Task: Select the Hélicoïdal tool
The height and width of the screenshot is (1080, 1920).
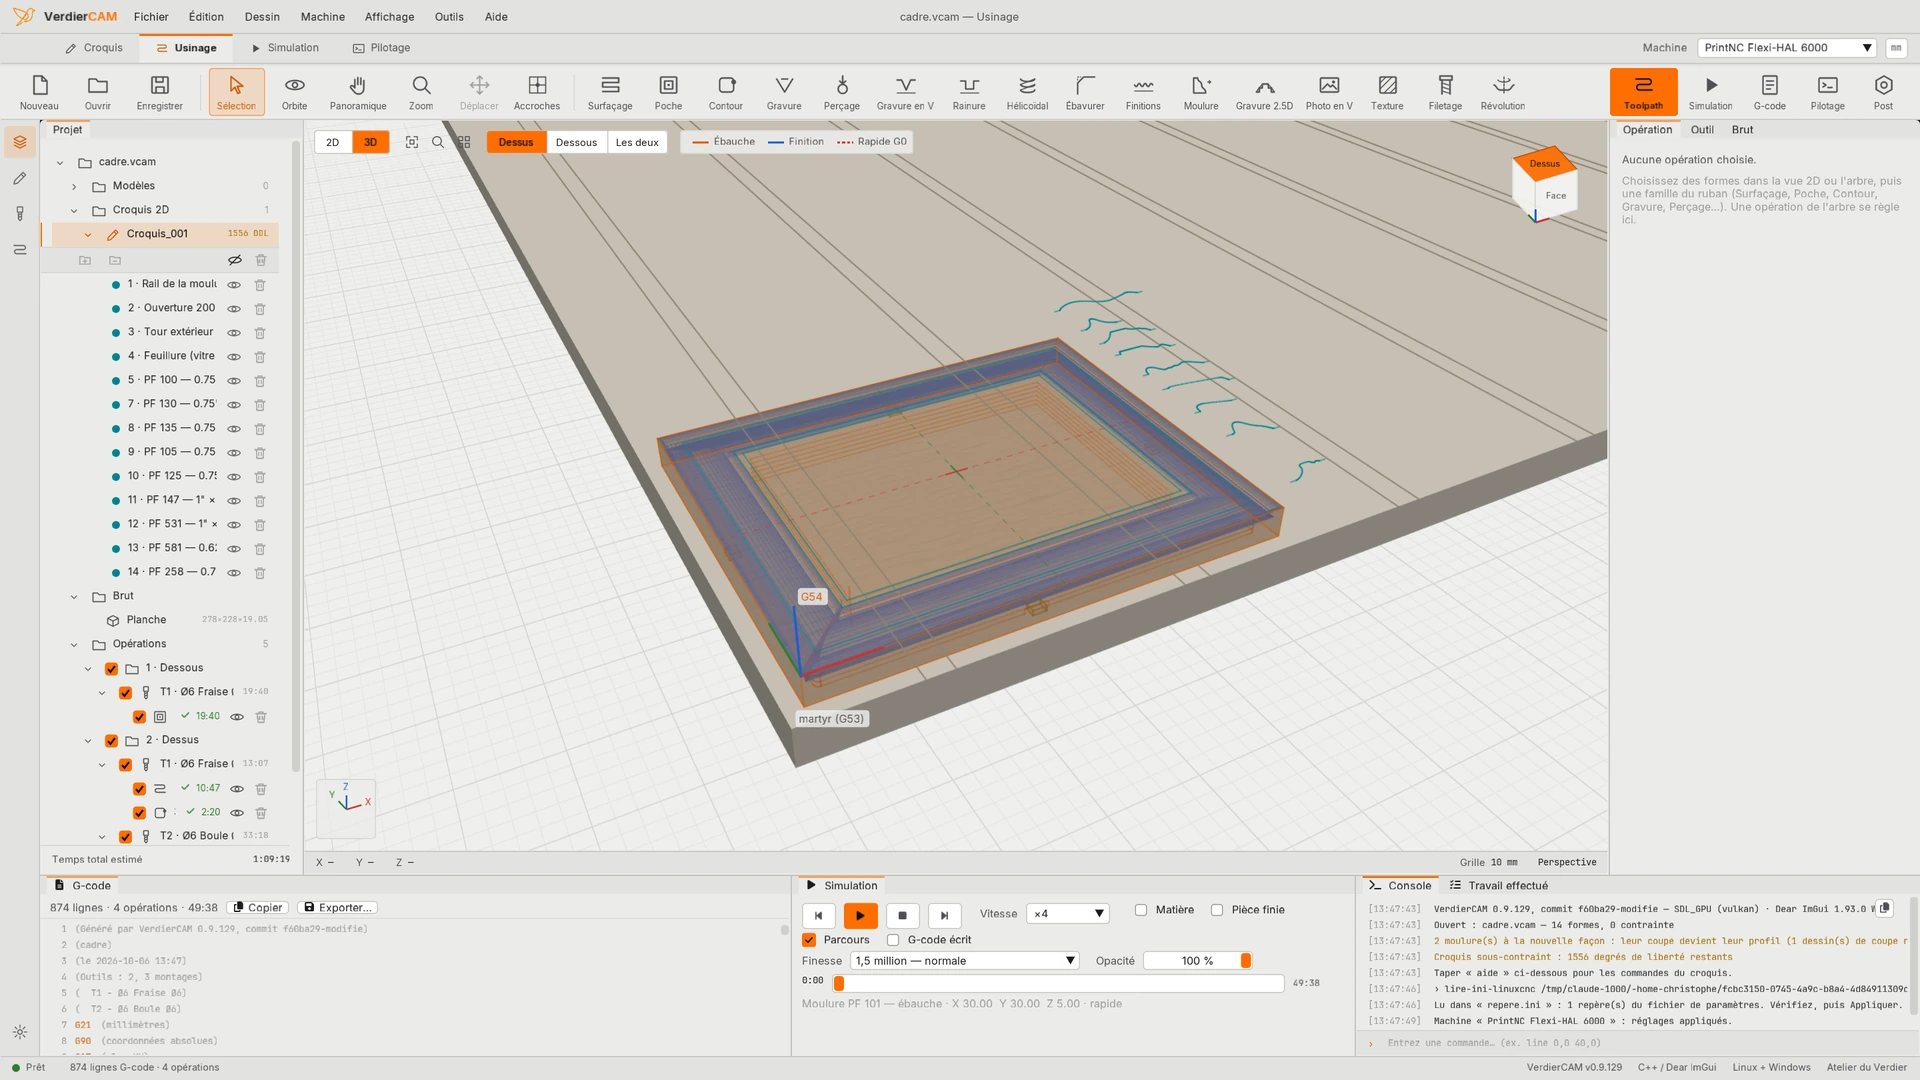Action: click(x=1027, y=92)
